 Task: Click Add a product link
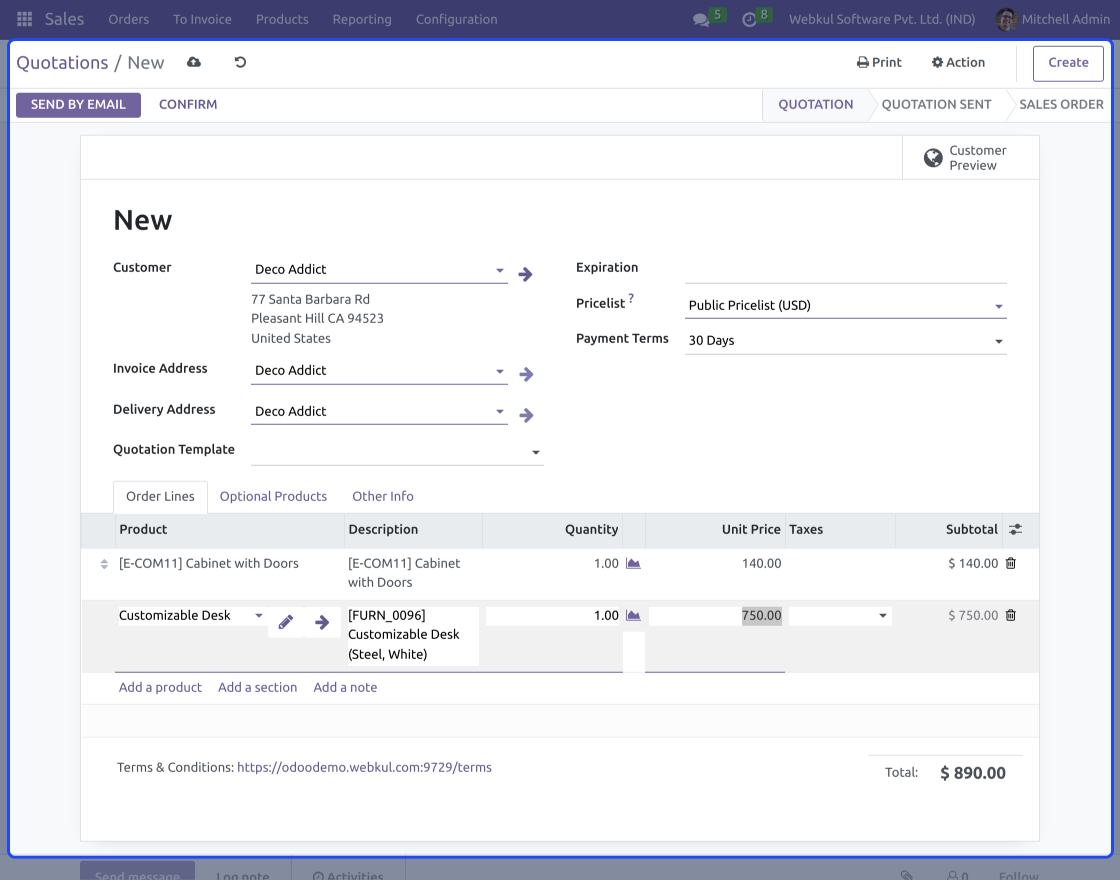[x=160, y=687]
